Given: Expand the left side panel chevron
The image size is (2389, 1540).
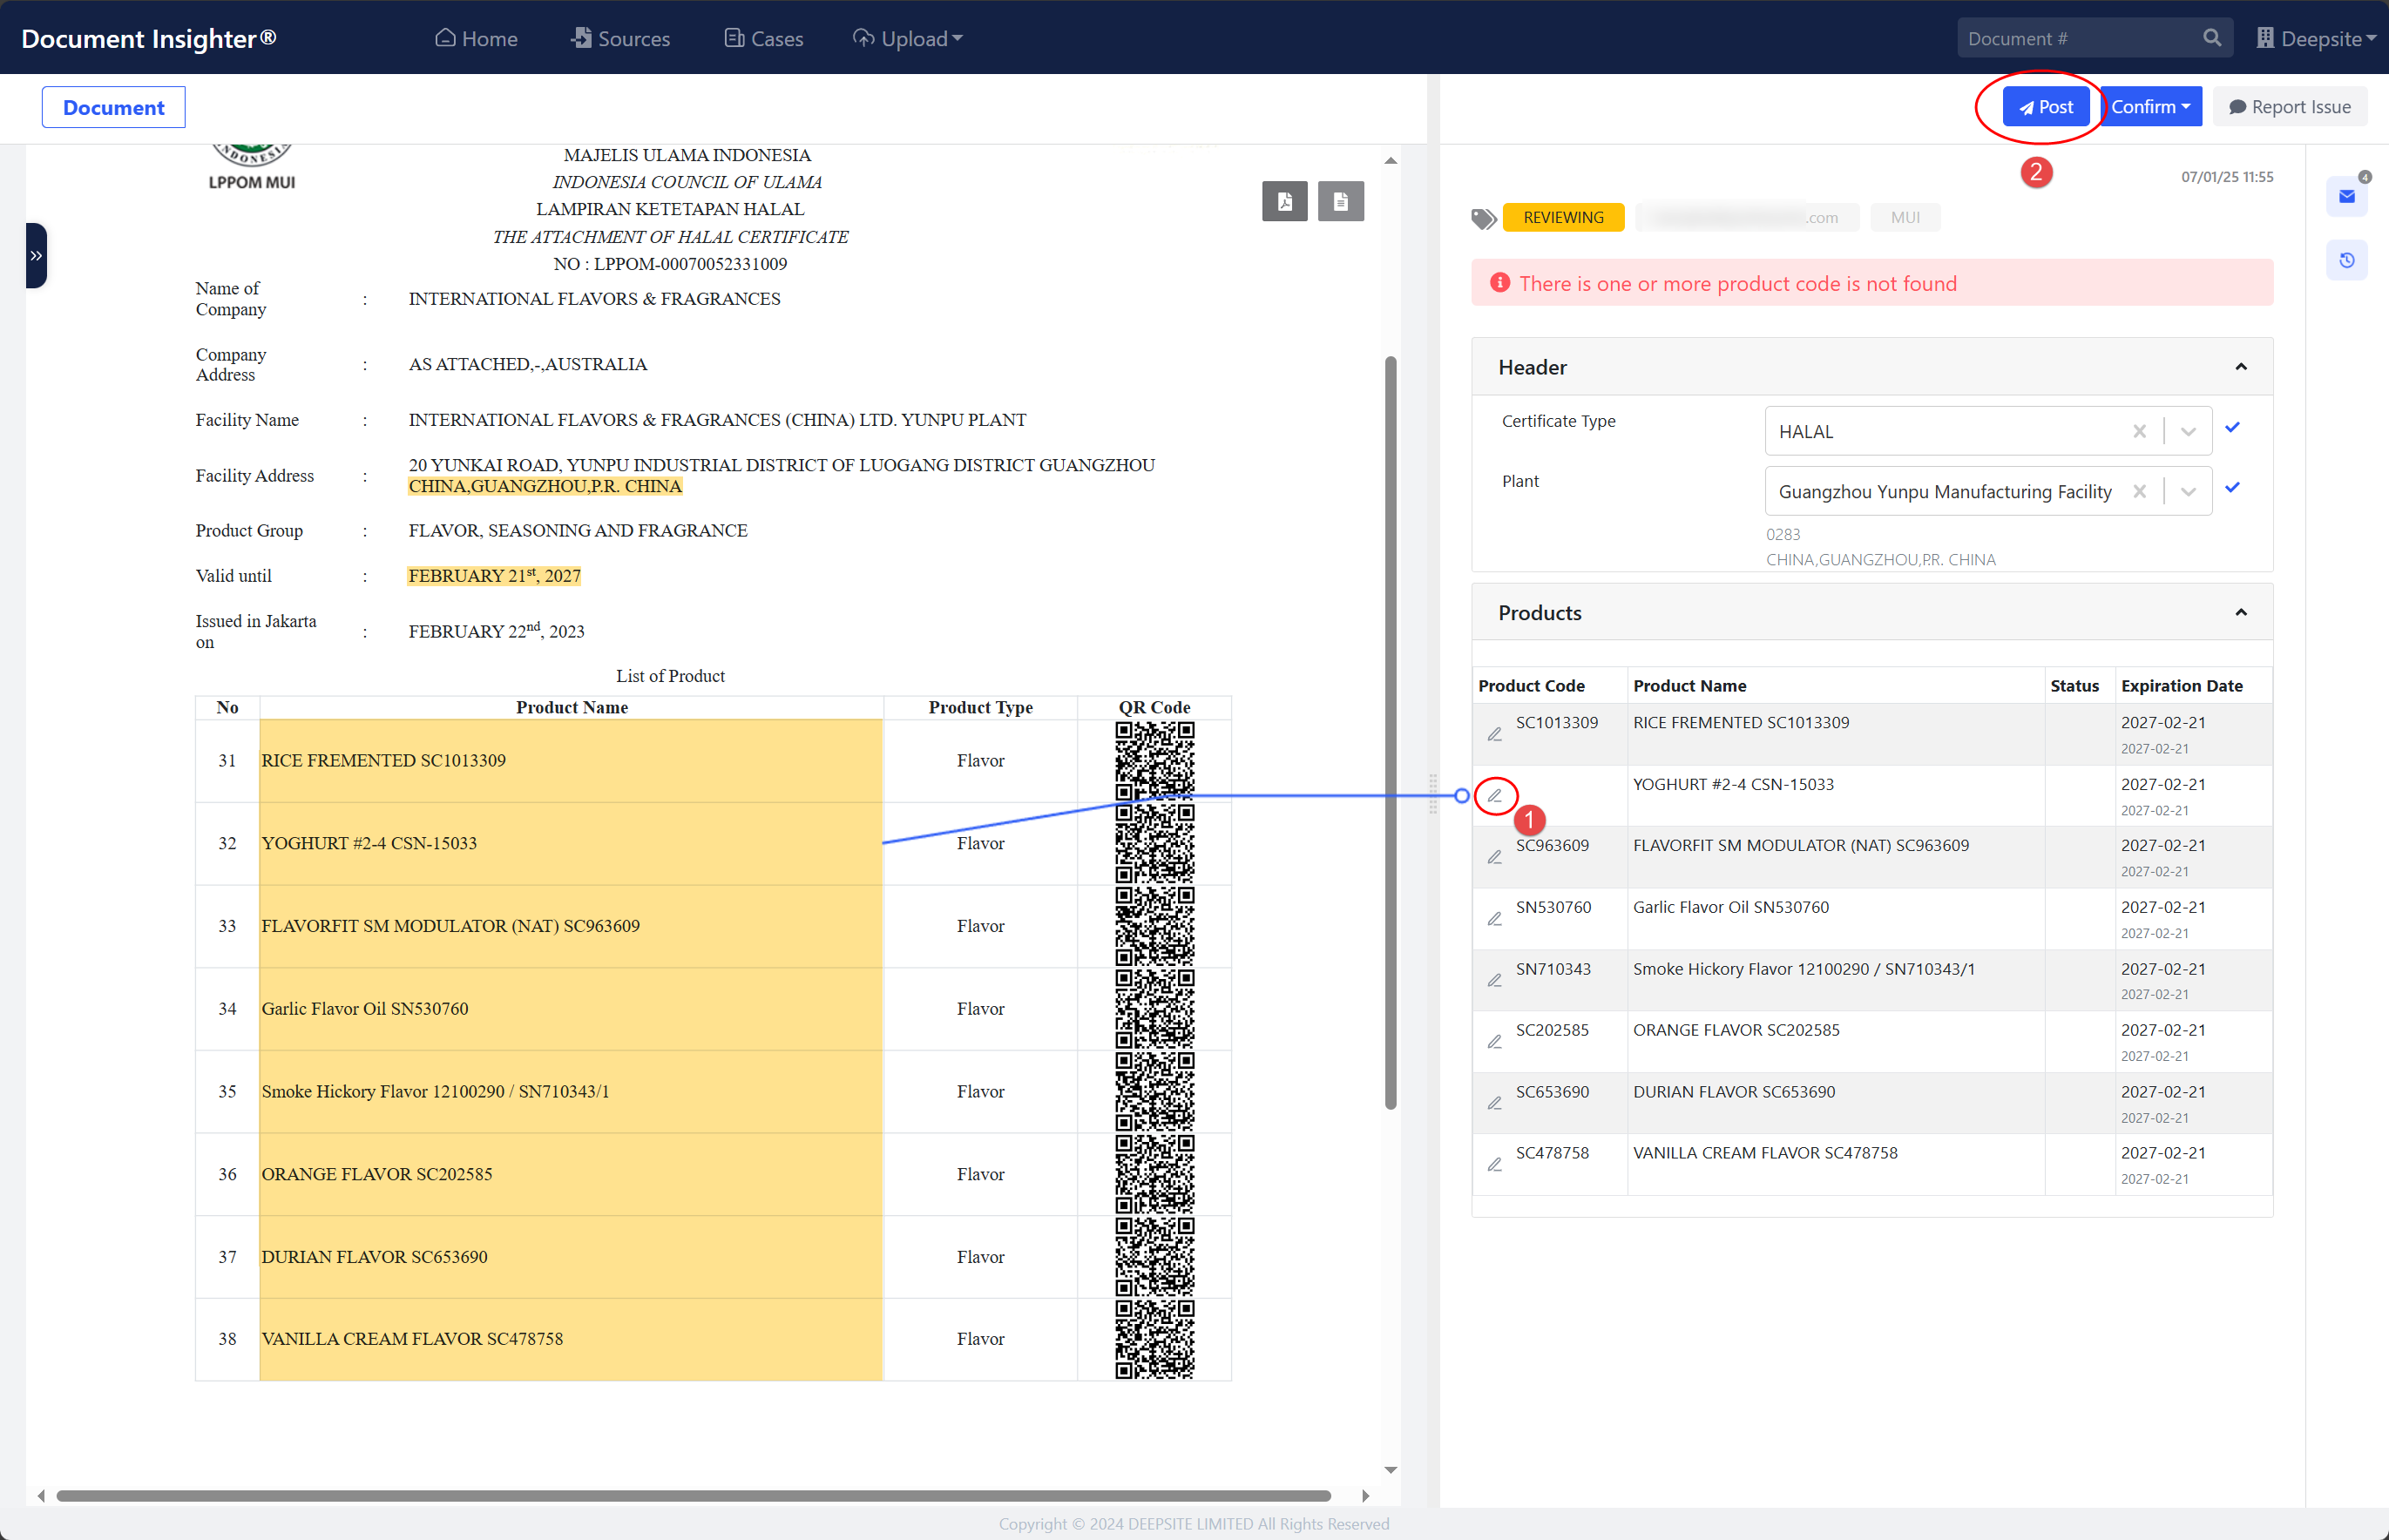Looking at the screenshot, I should pos(36,256).
